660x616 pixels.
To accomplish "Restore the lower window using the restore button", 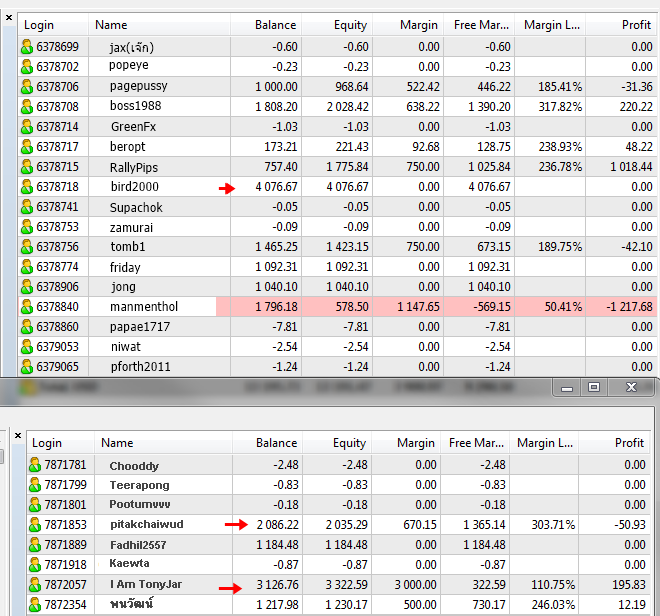I will 594,387.
